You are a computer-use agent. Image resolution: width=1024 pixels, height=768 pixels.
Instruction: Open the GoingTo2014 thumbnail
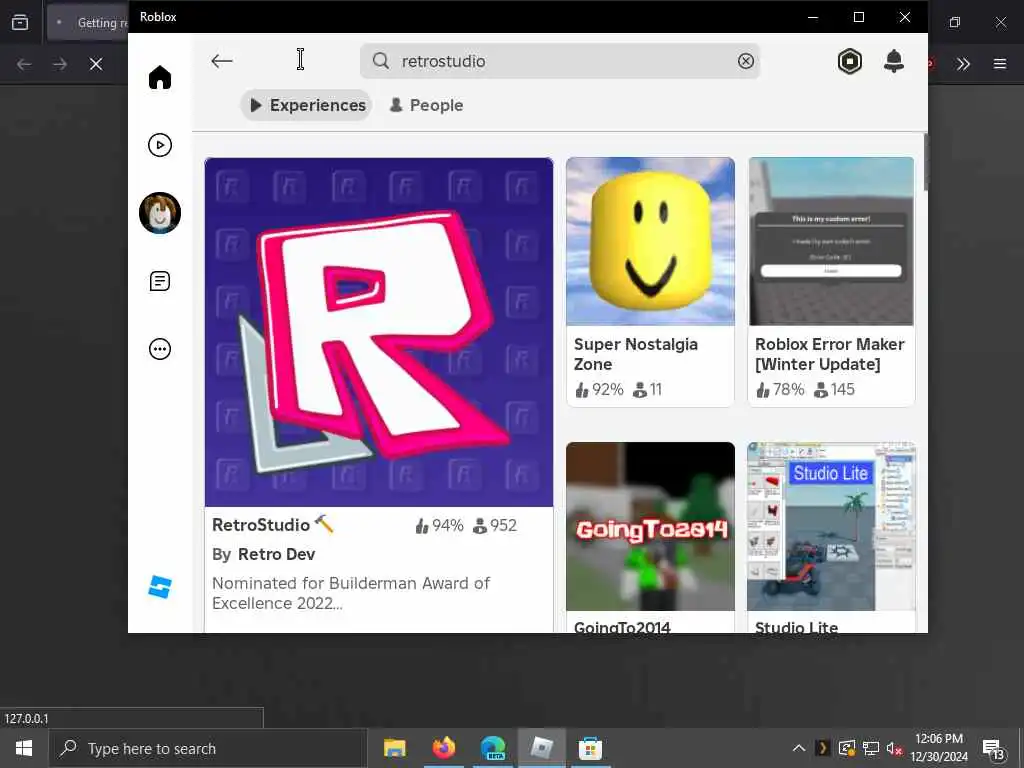(x=650, y=526)
